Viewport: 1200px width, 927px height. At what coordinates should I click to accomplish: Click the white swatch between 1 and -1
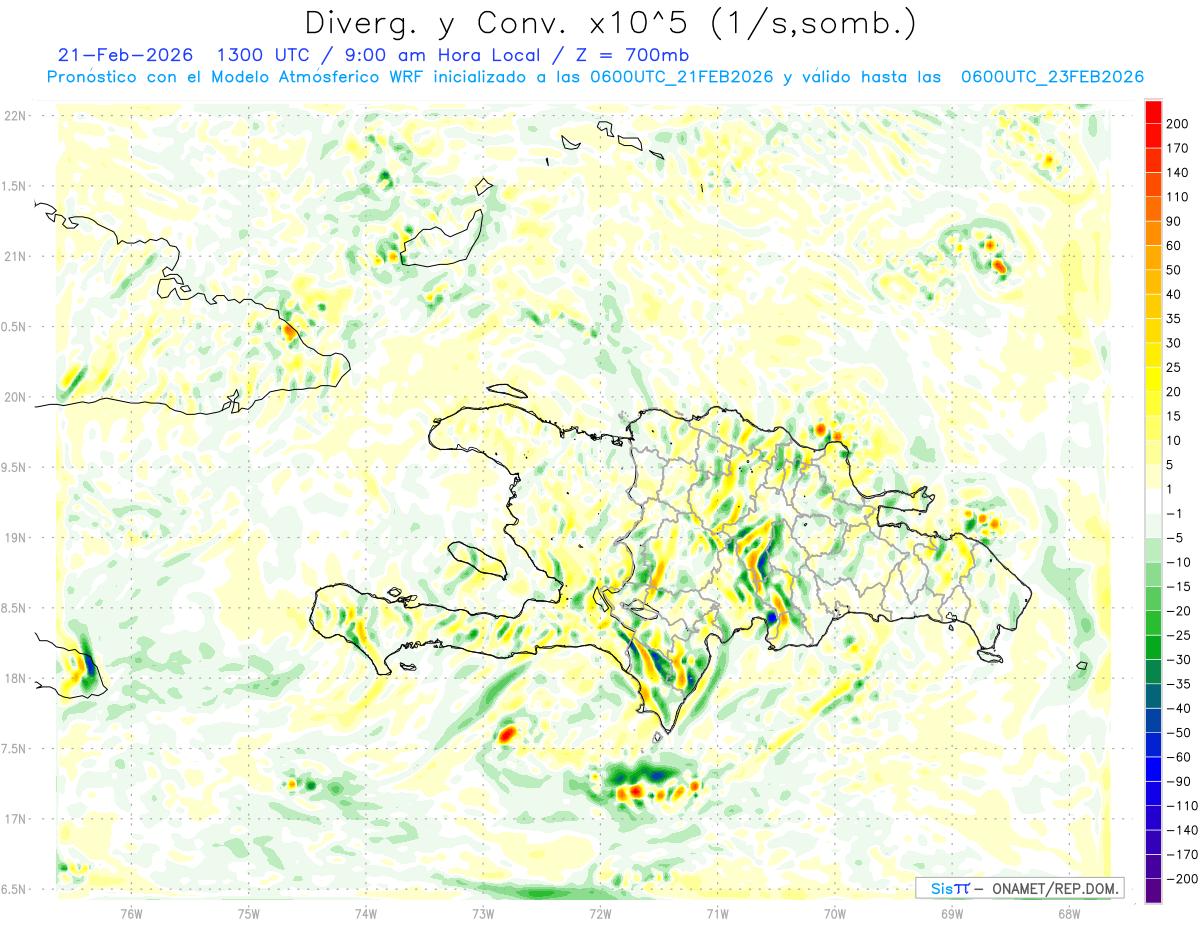[x=1153, y=502]
